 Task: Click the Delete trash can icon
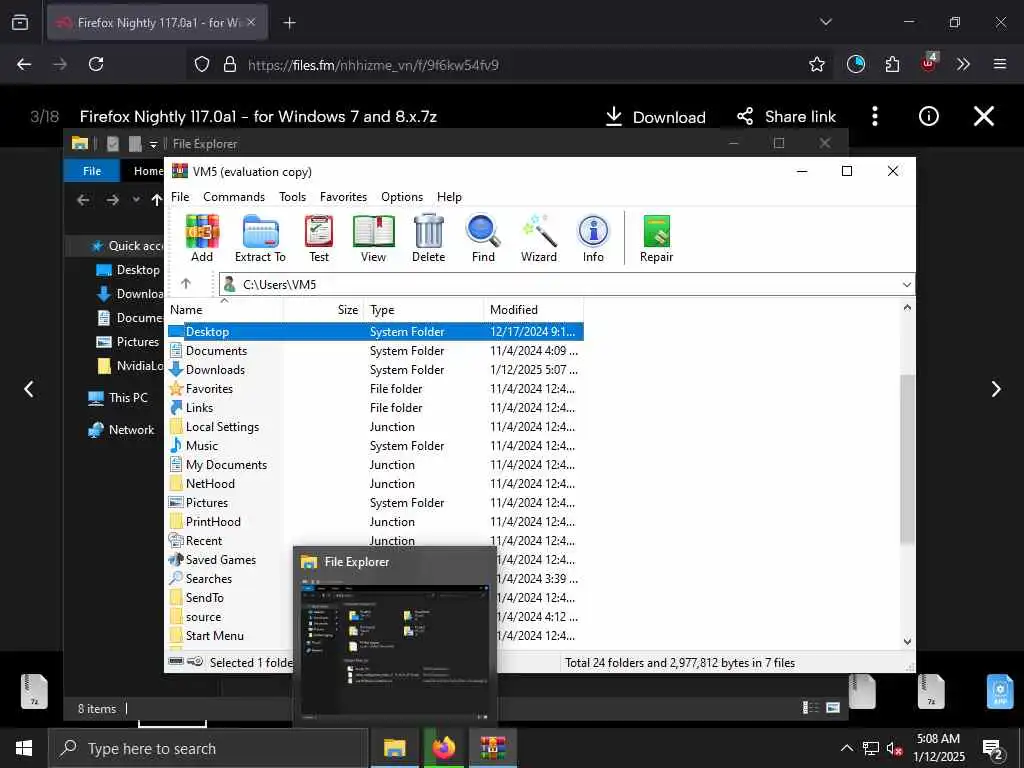428,238
